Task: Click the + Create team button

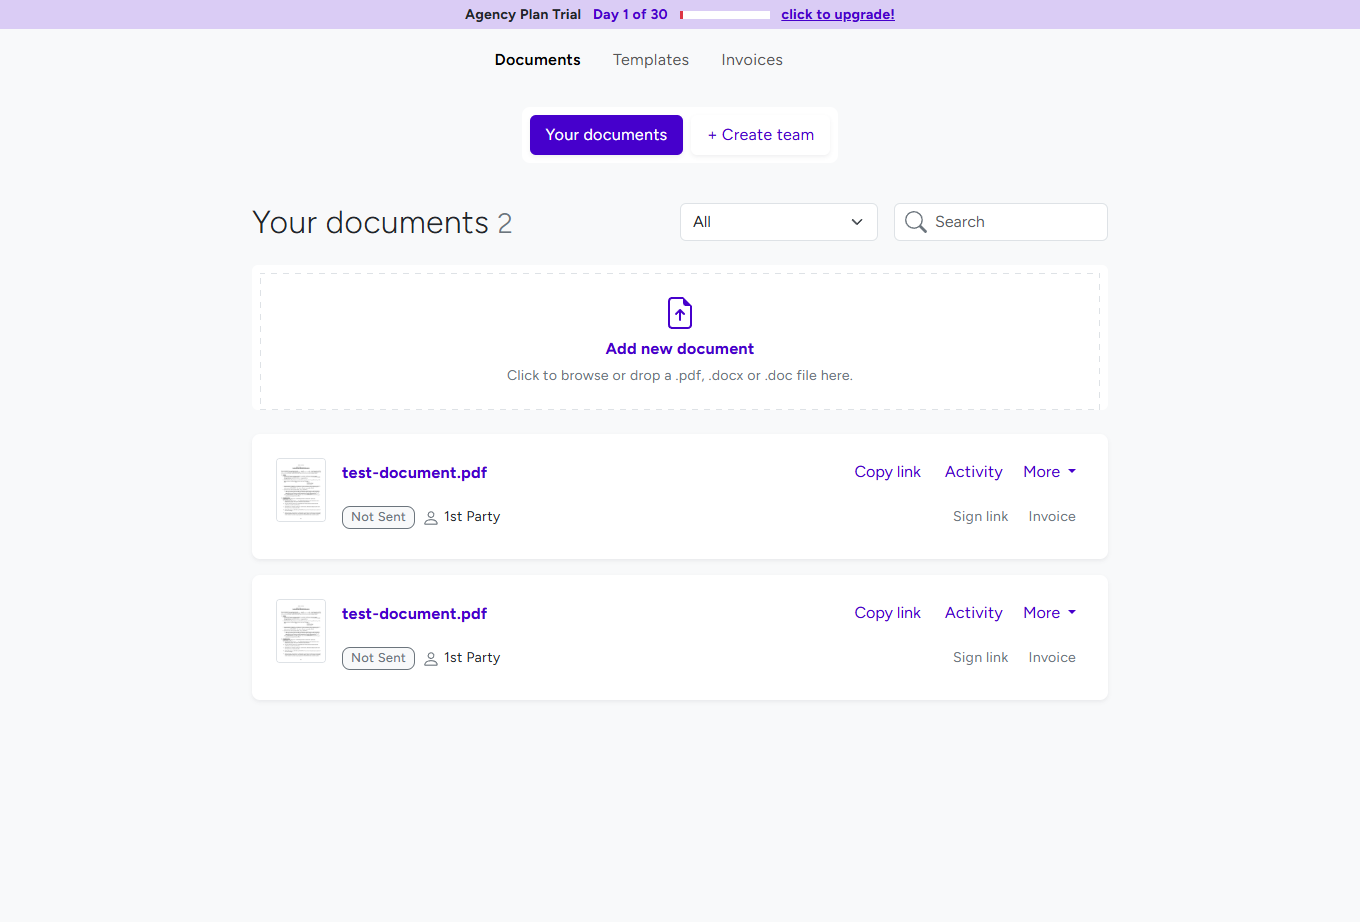Action: (x=760, y=134)
